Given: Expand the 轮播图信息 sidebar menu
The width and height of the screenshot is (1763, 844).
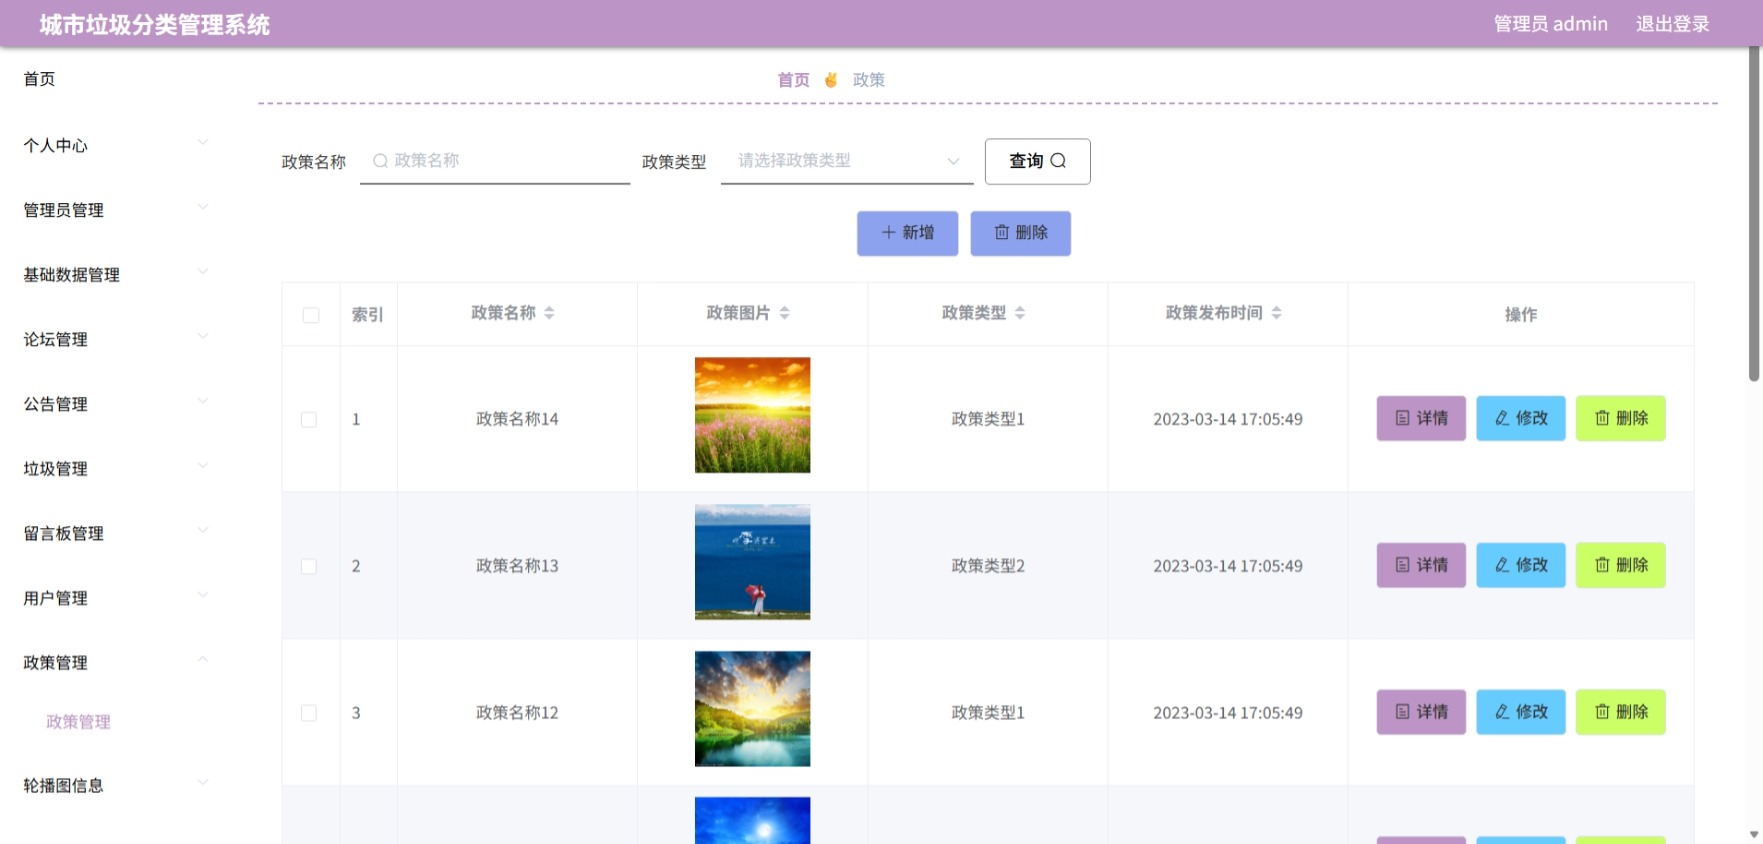Looking at the screenshot, I should [x=115, y=785].
